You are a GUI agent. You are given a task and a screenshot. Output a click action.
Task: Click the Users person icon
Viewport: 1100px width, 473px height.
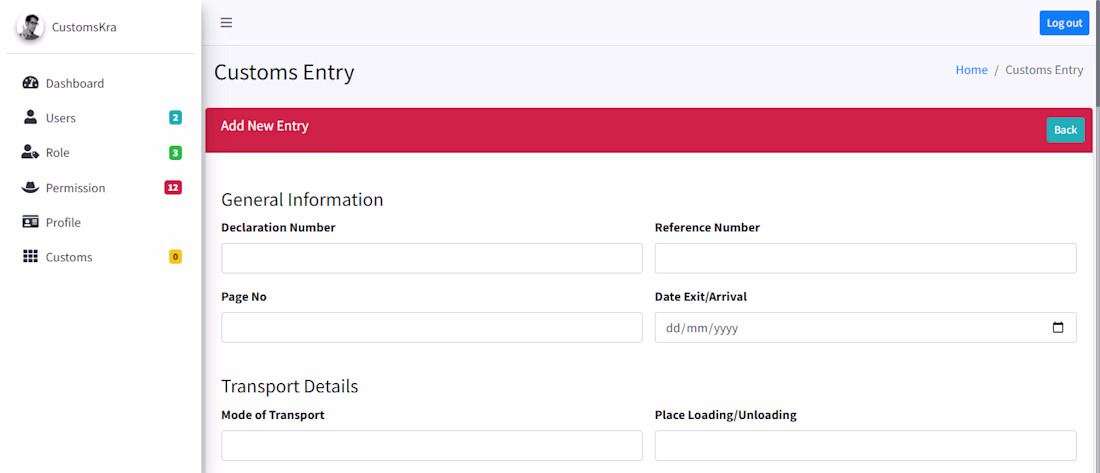coord(30,118)
